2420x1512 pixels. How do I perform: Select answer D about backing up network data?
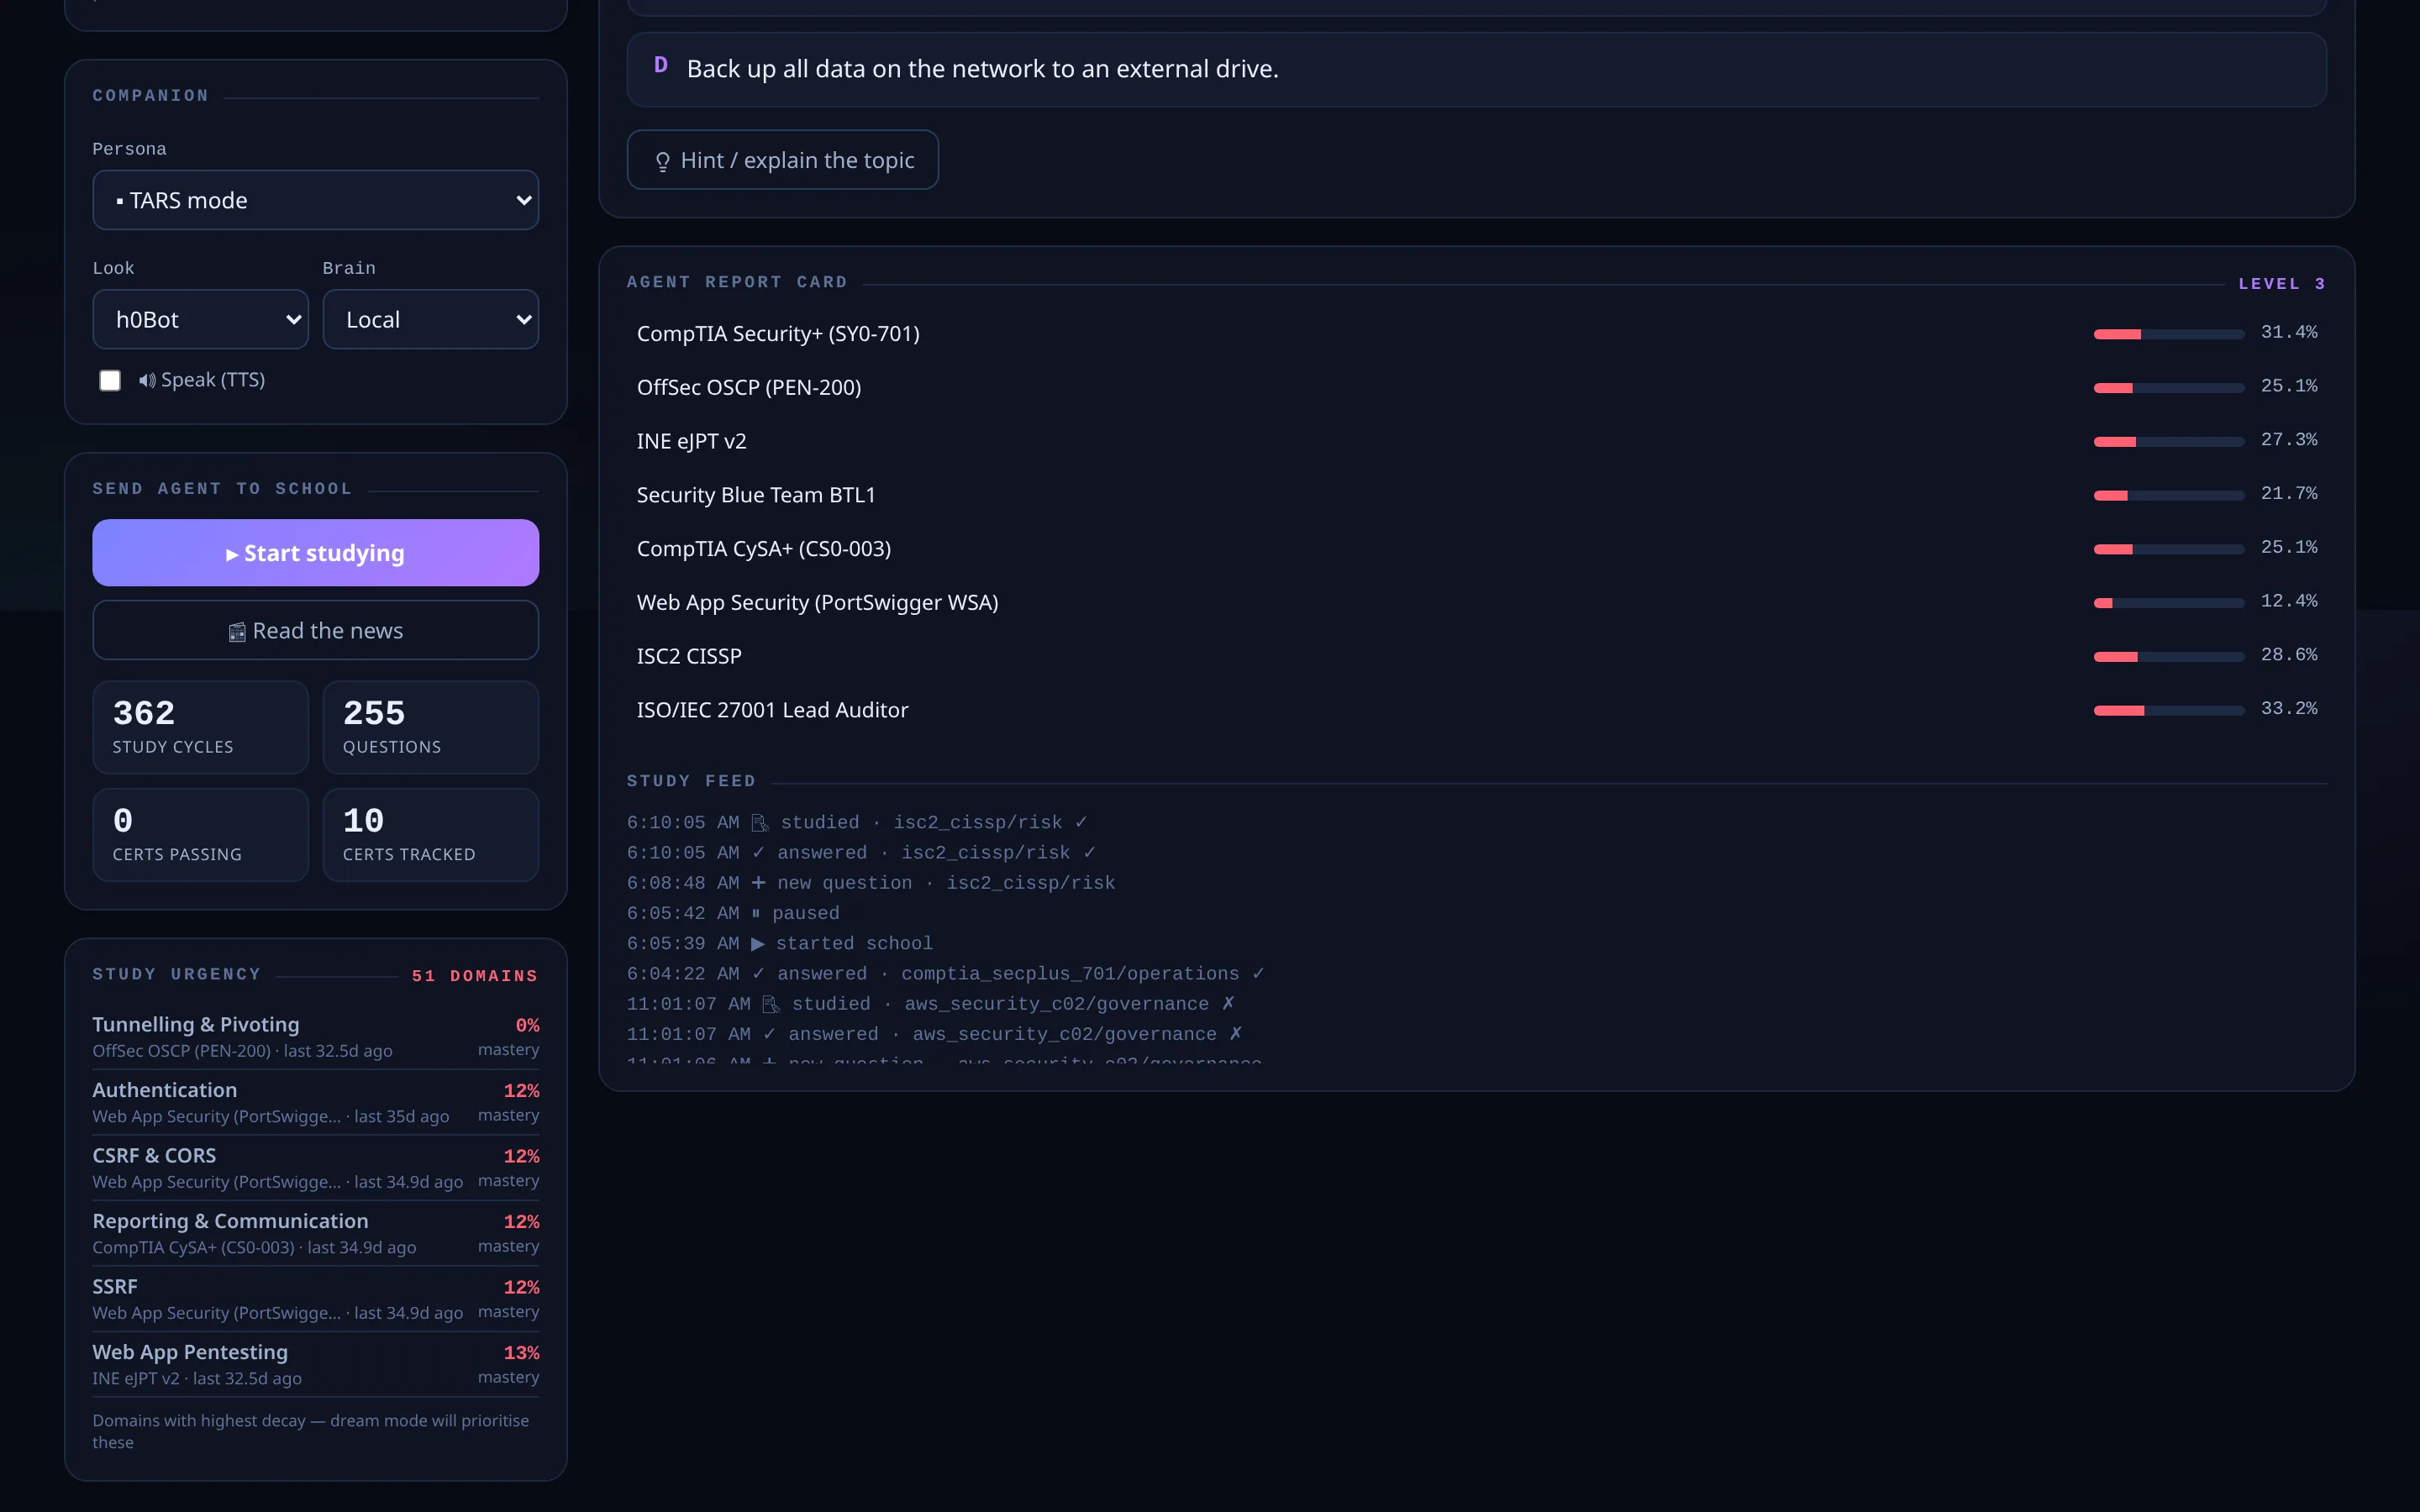(x=1476, y=69)
